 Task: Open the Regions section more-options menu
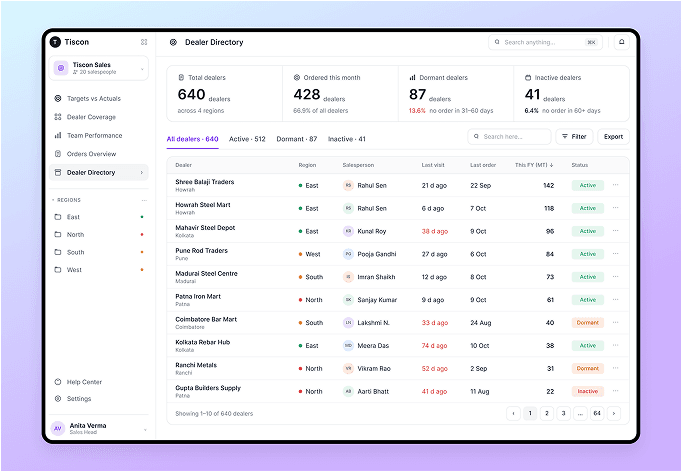tap(144, 200)
